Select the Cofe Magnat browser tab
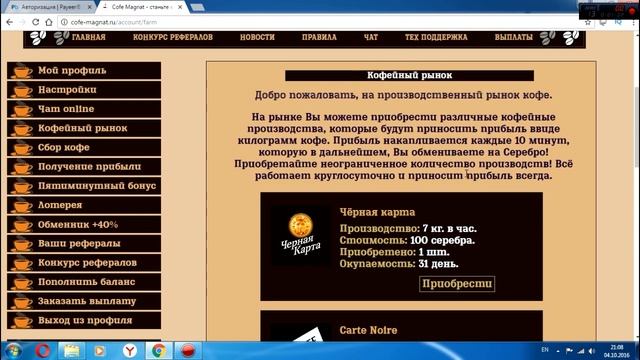Viewport: 640px width, 360px height. pyautogui.click(x=141, y=7)
